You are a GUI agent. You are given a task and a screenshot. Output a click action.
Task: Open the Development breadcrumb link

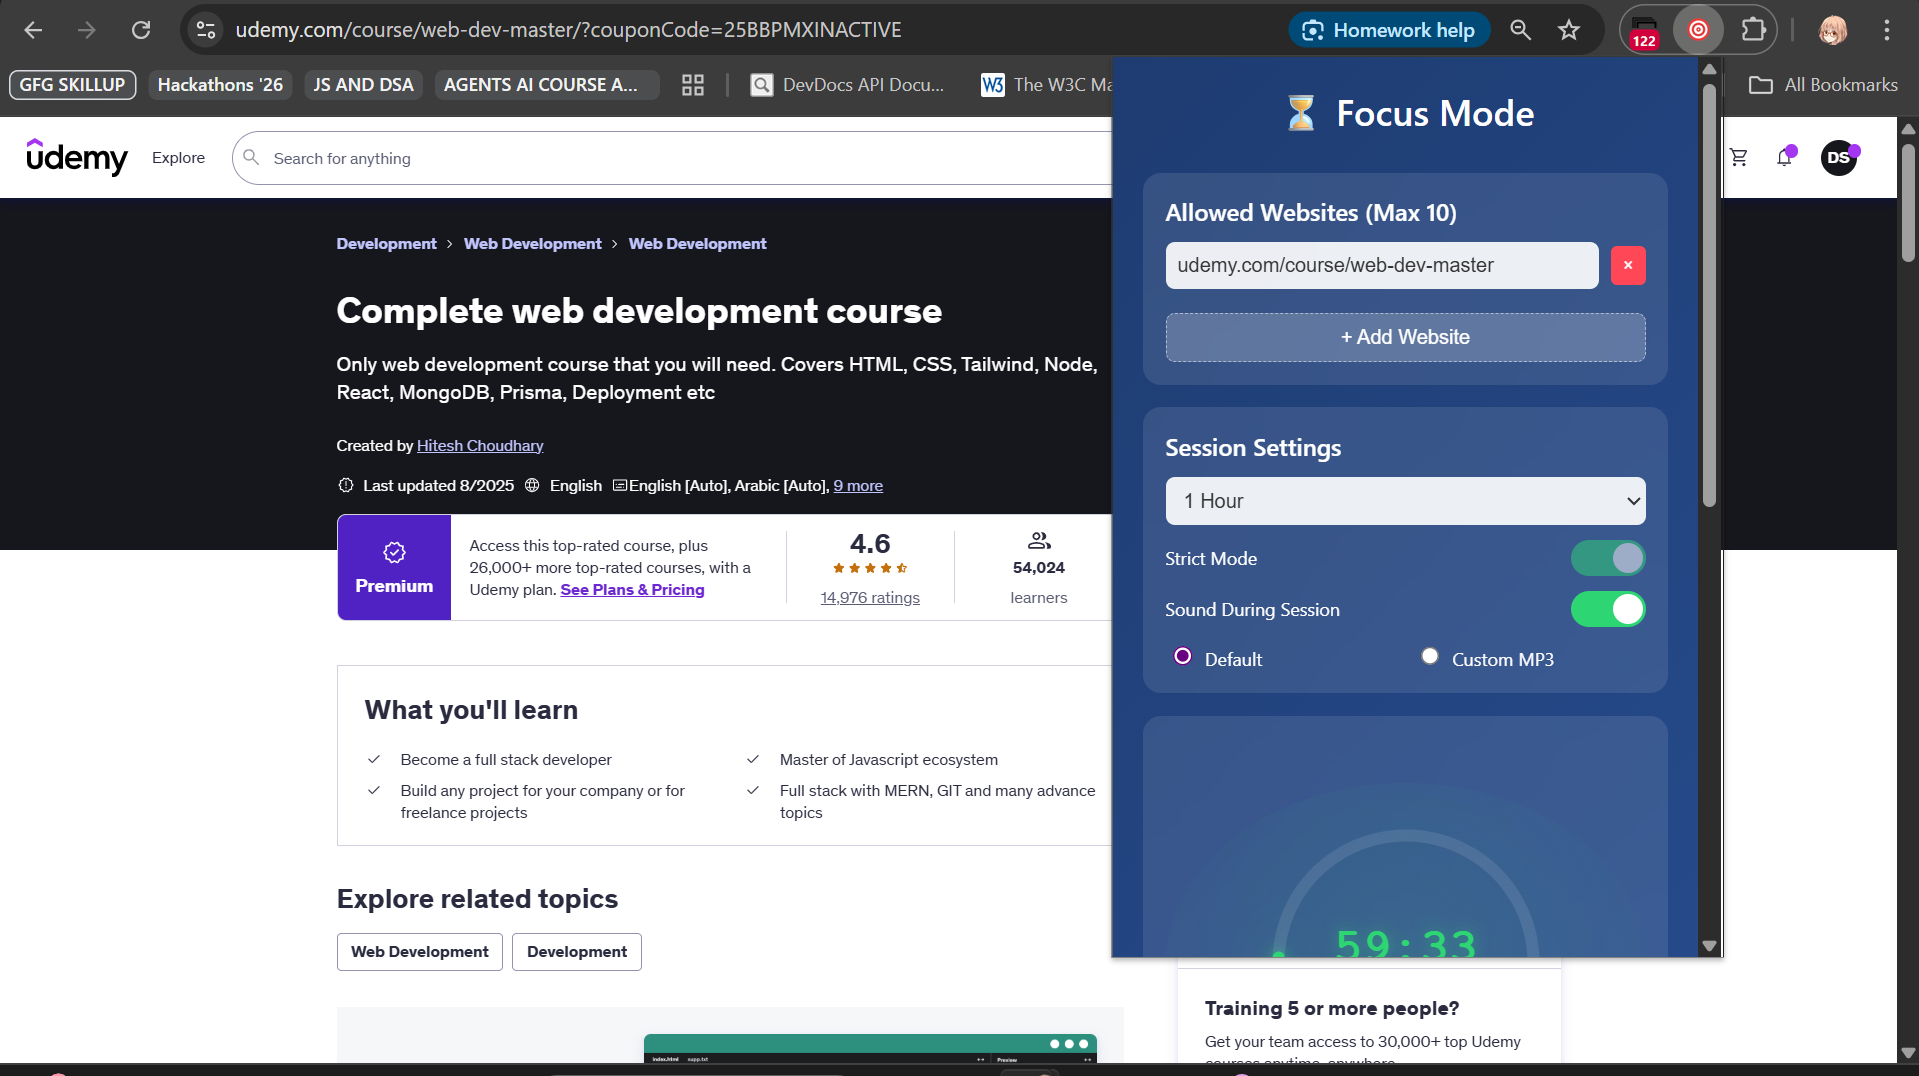coord(386,244)
